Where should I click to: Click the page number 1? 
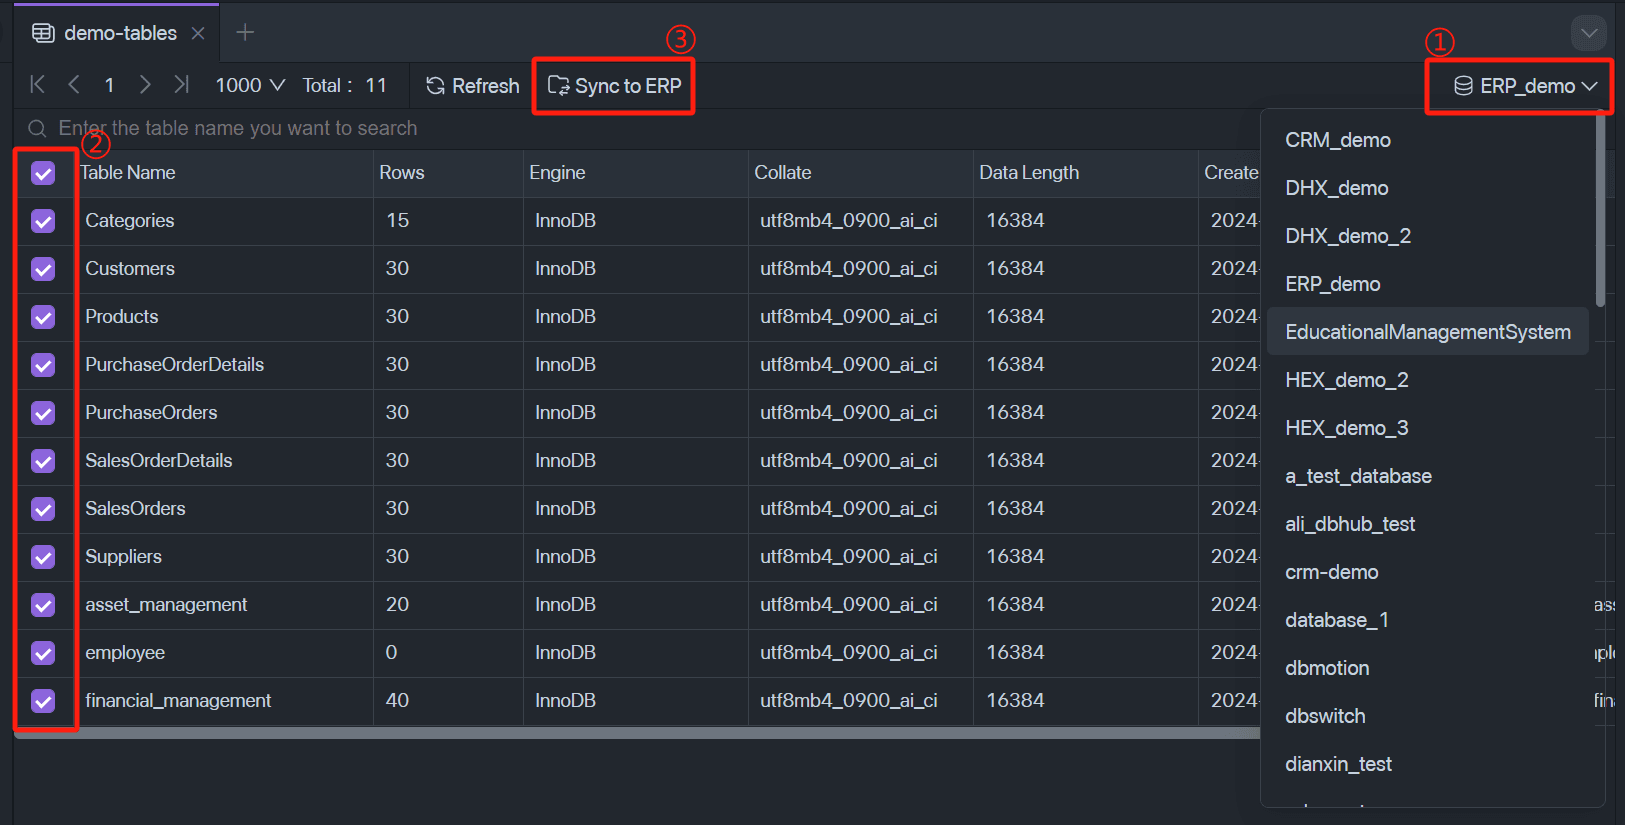109,85
